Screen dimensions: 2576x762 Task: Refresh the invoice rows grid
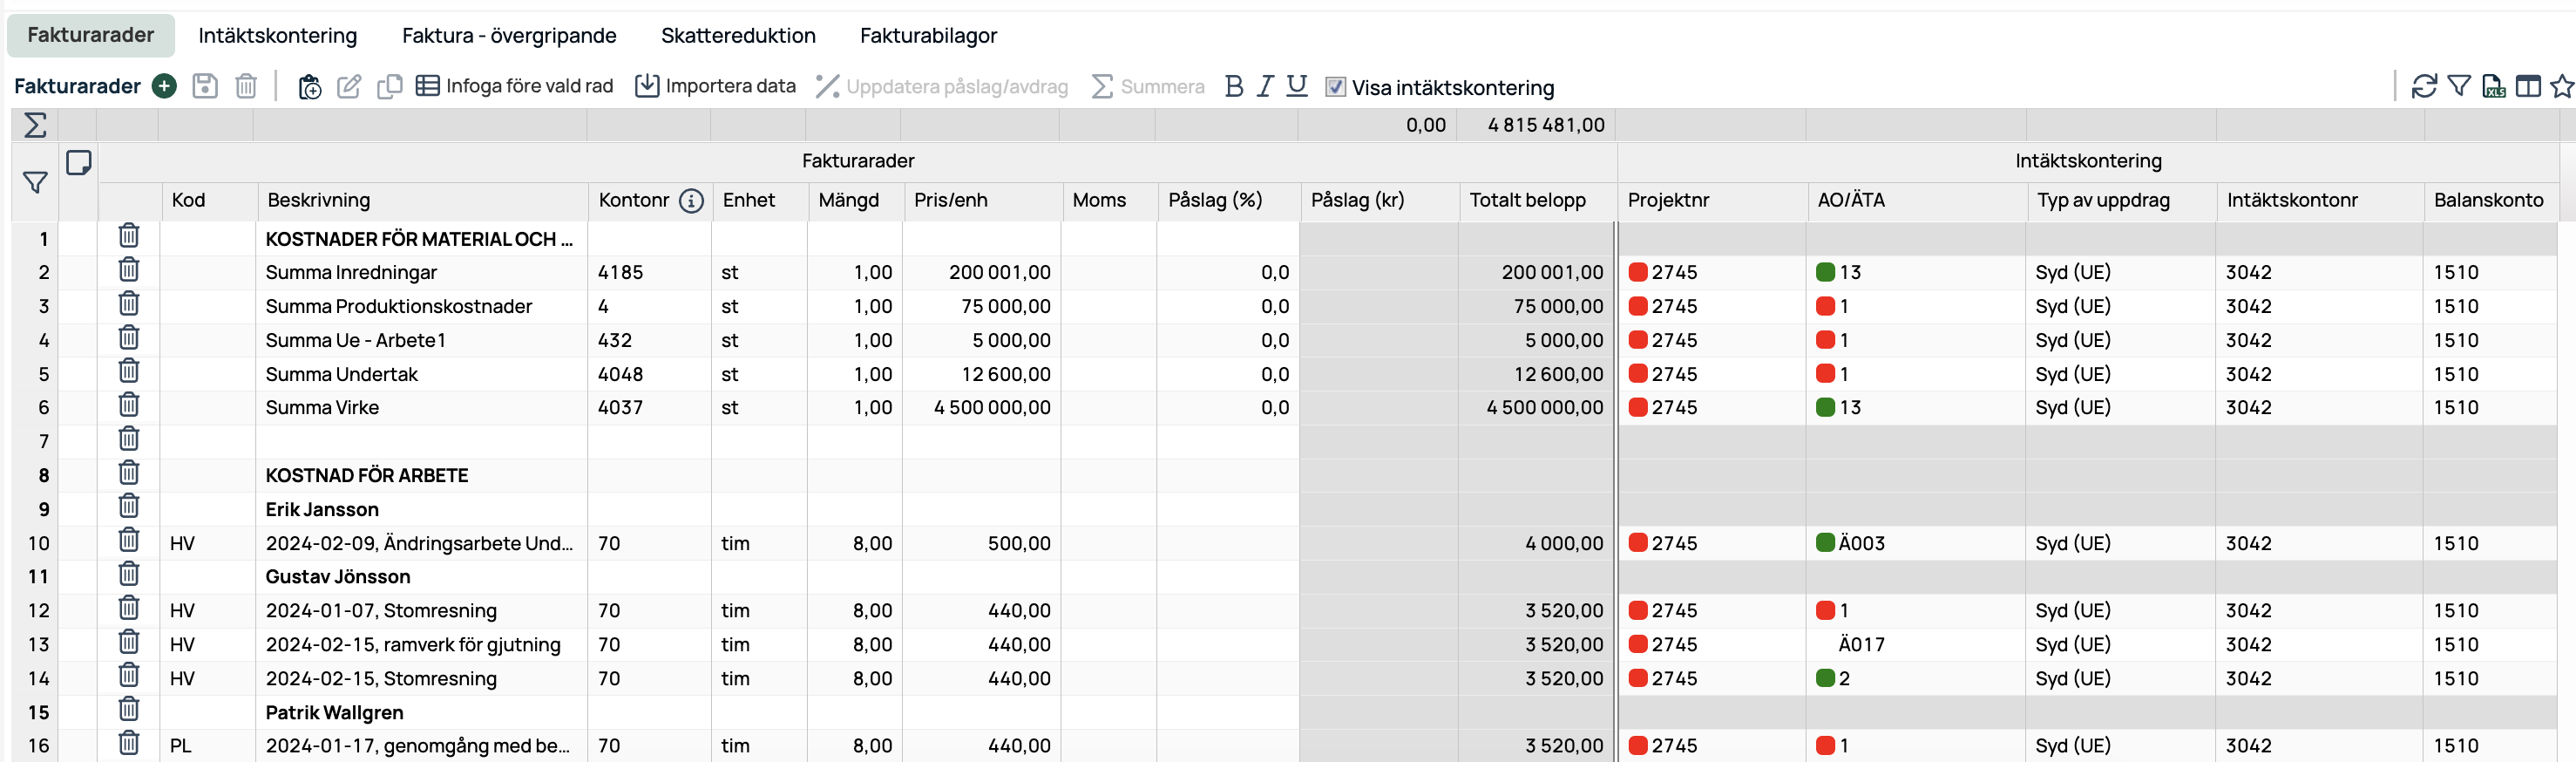[x=2424, y=87]
